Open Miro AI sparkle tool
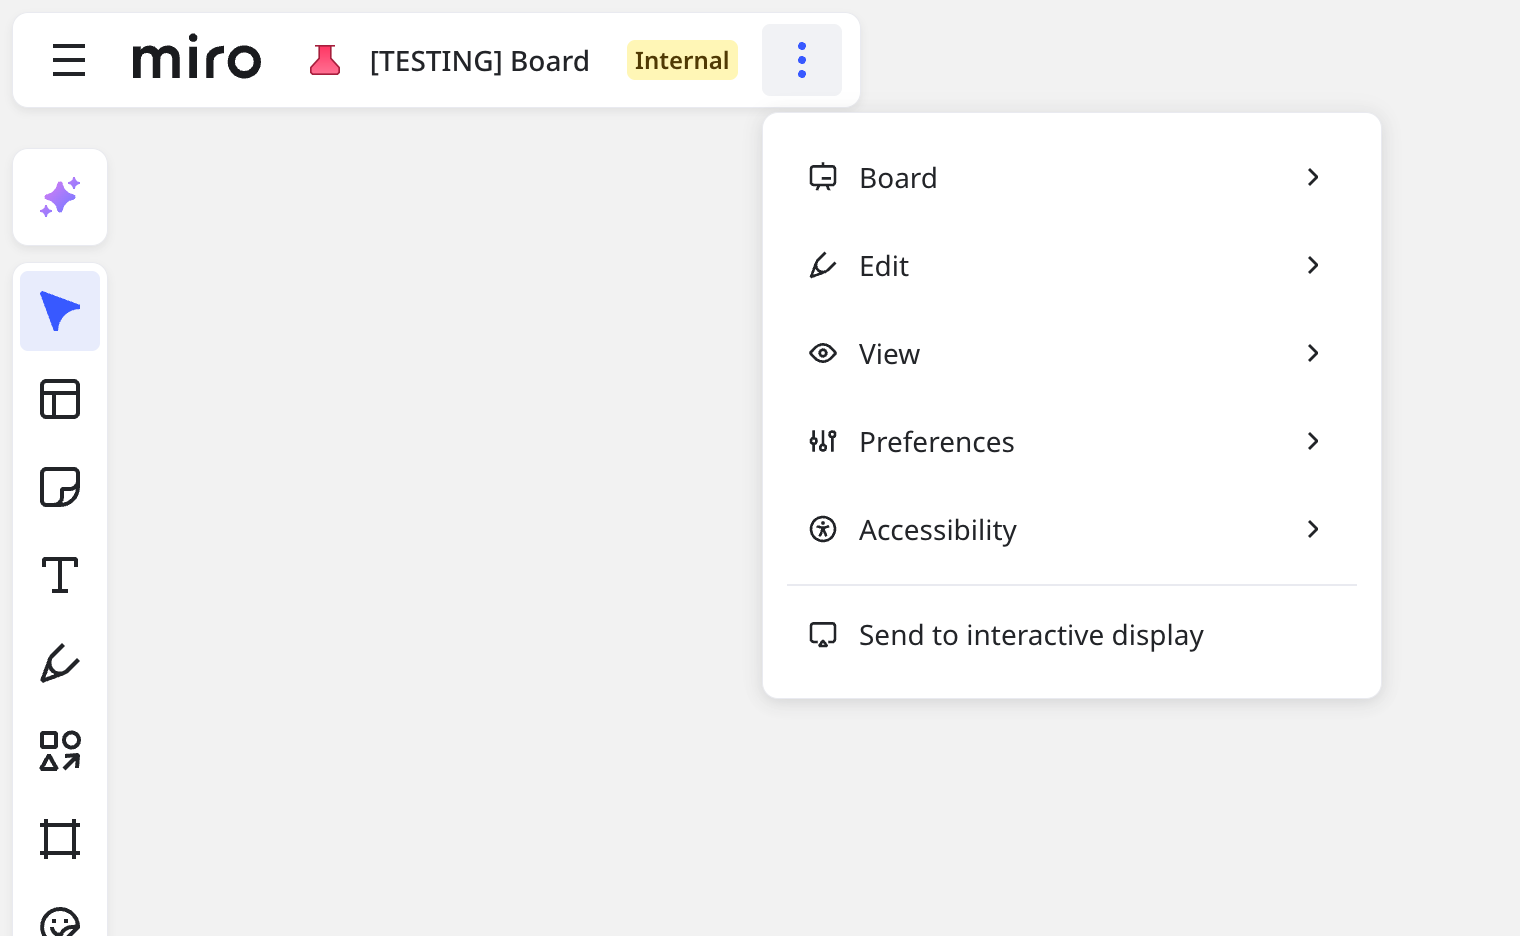This screenshot has height=936, width=1520. pos(60,197)
